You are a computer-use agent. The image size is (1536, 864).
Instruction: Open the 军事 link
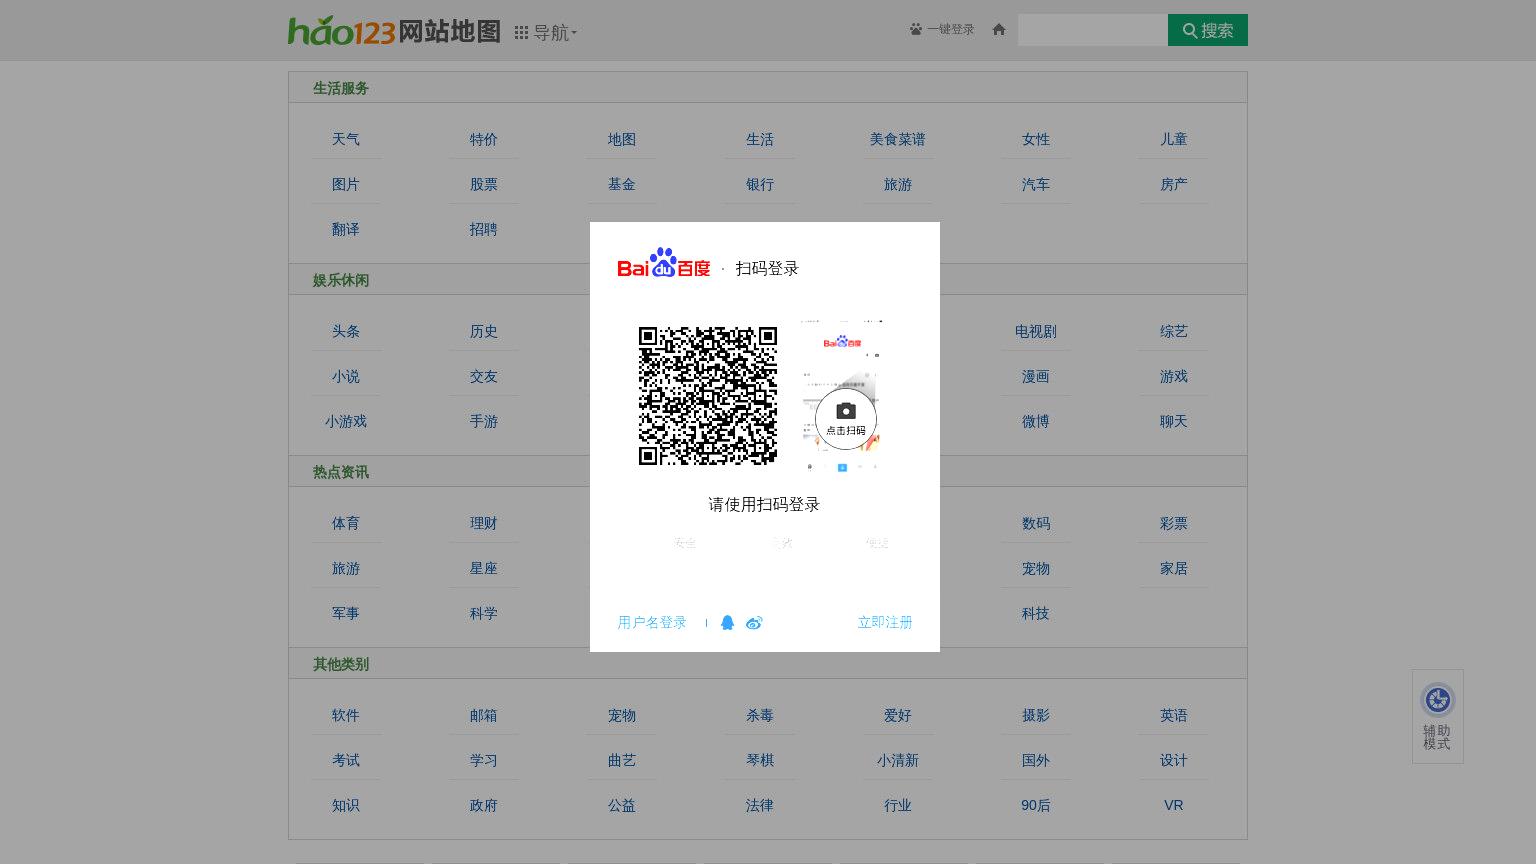pos(346,613)
